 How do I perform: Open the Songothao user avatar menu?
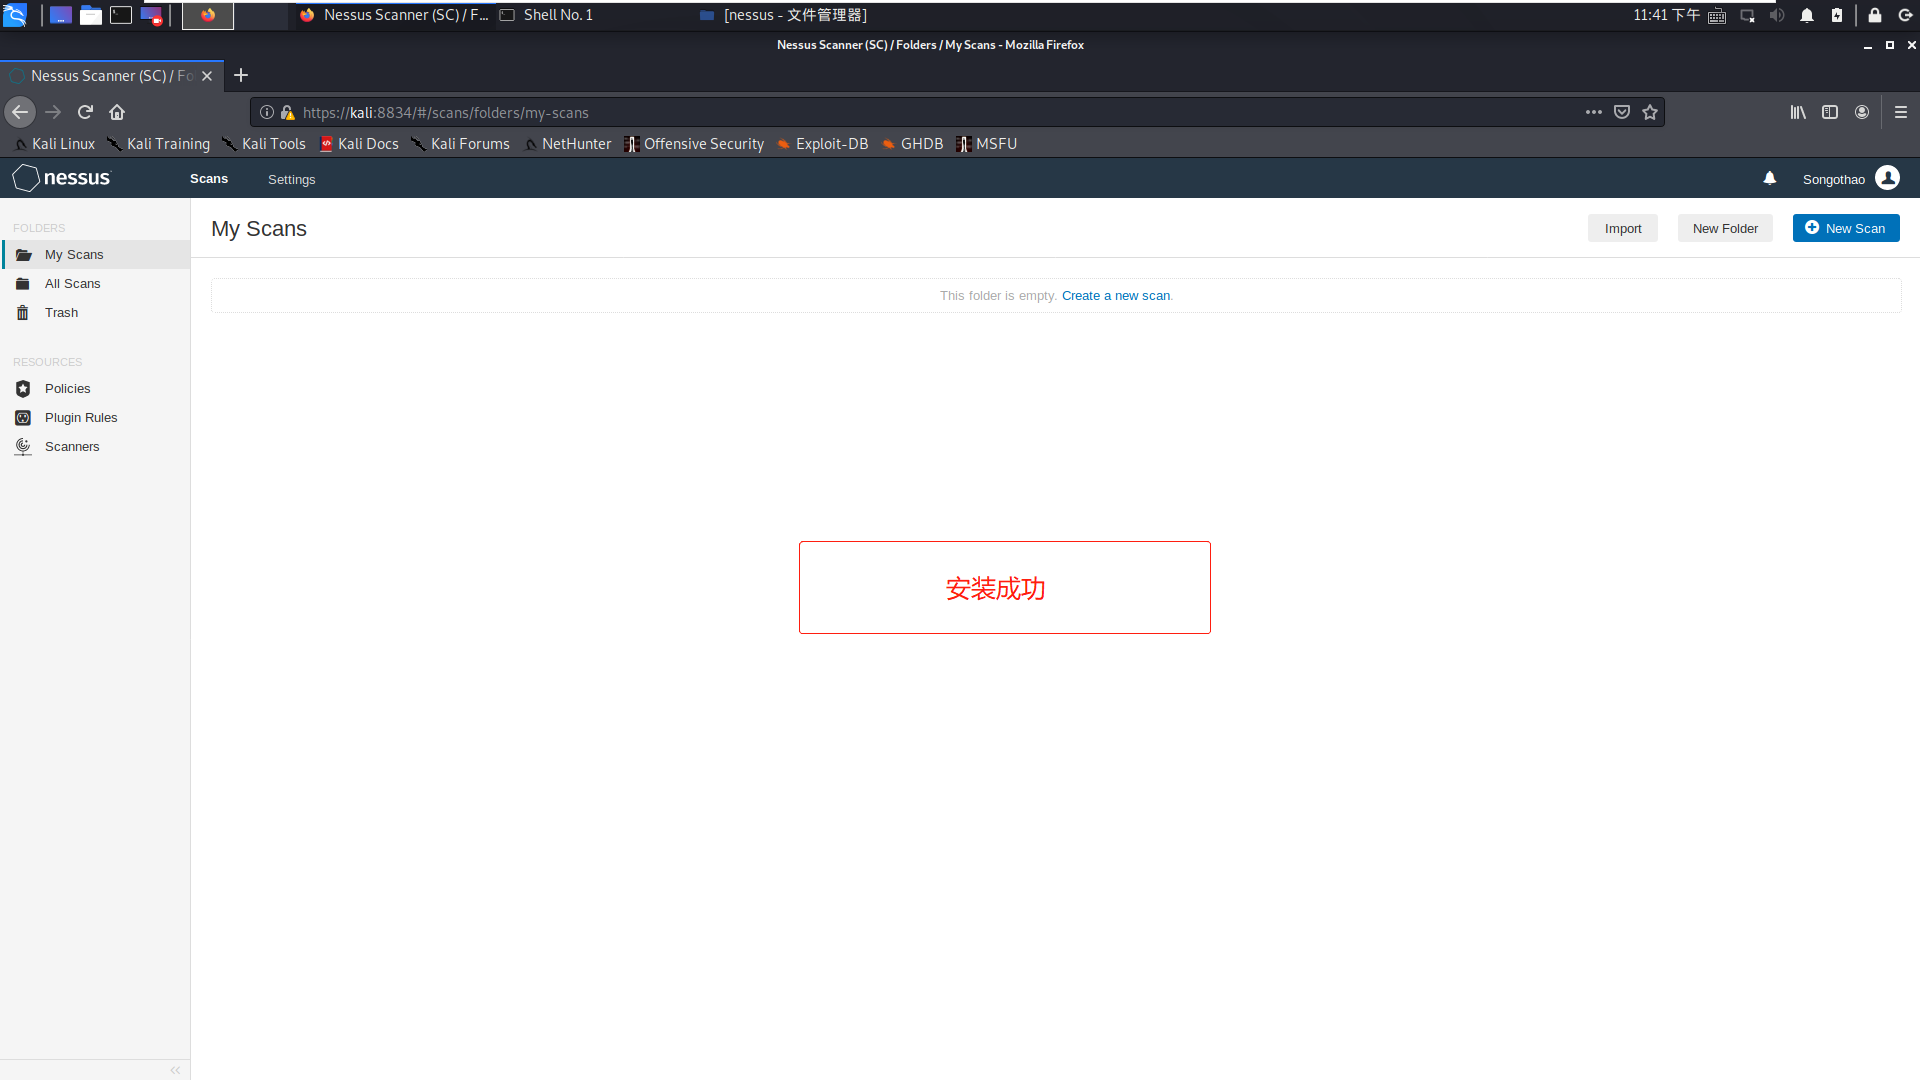pos(1887,178)
